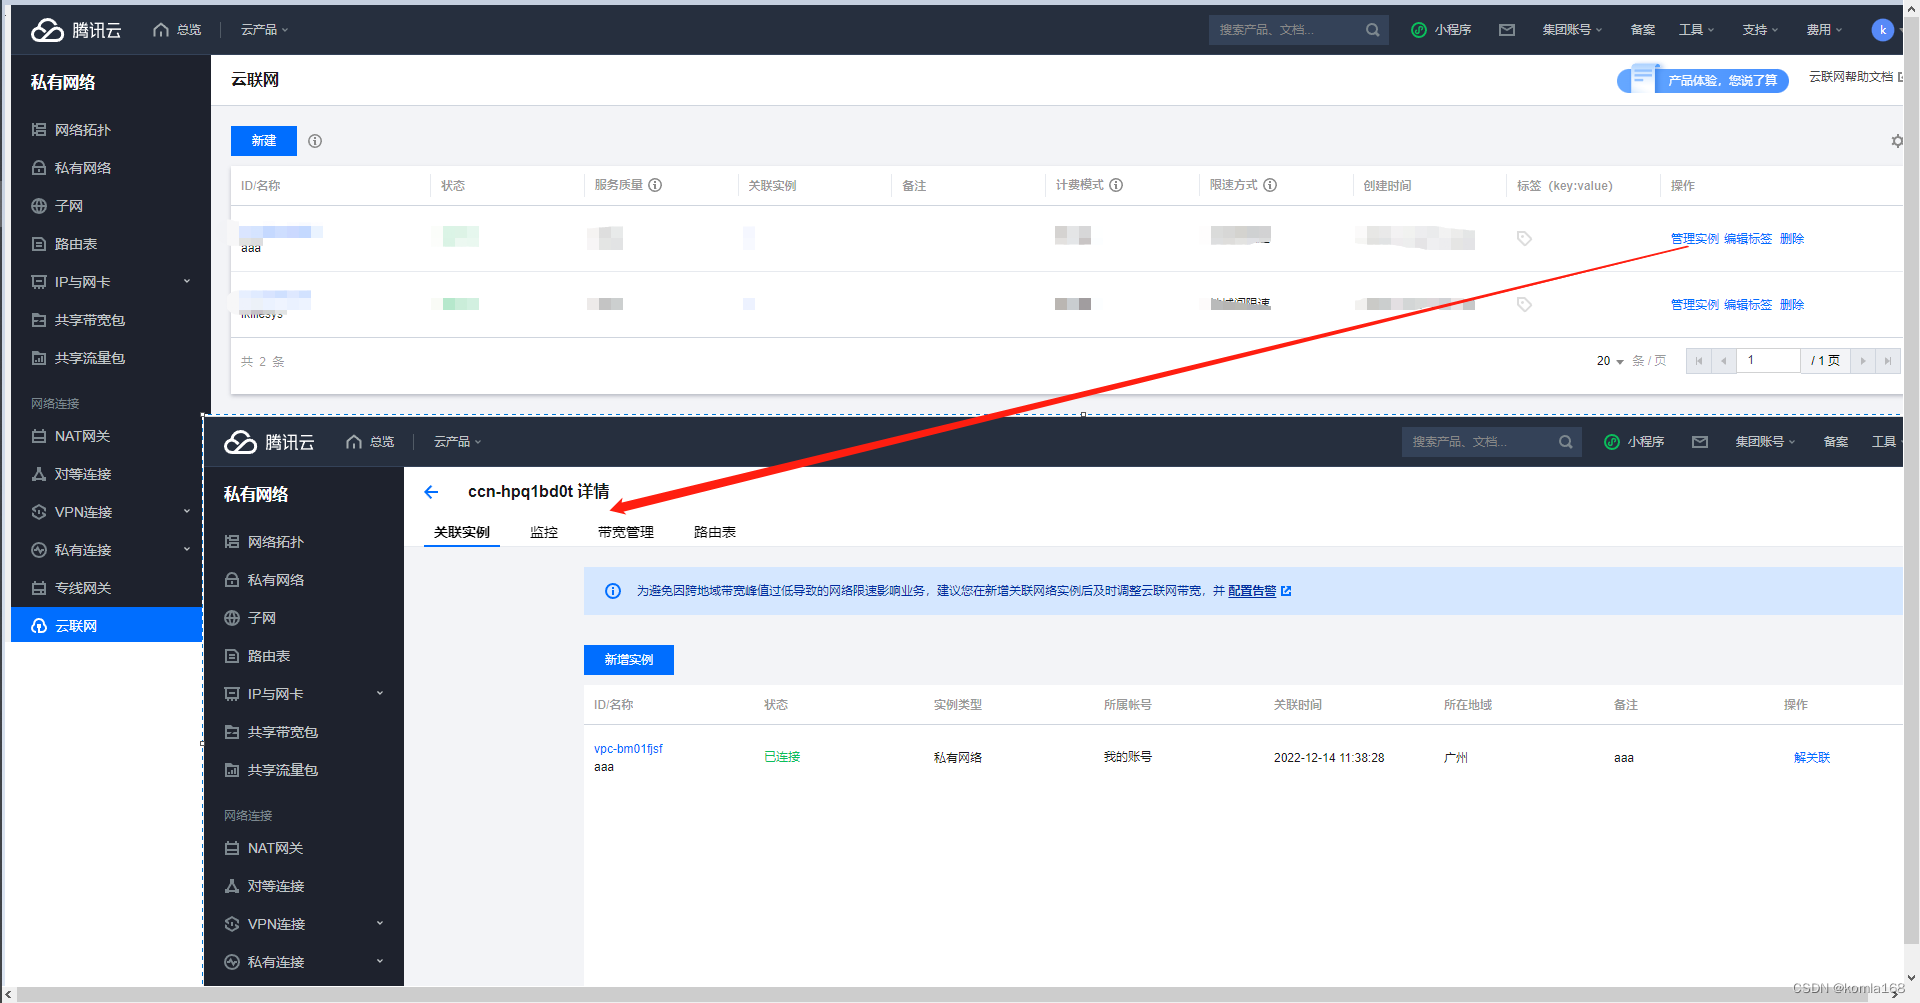Click 管理实例 in the aaa row
Screen dimensions: 1920x1003
coord(1695,238)
